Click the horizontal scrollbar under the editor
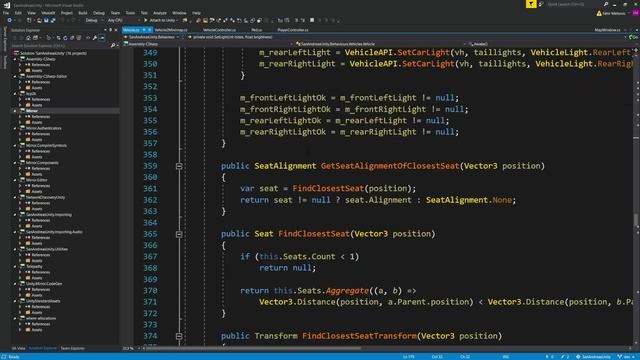Viewport: 640px width, 360px height. (253, 348)
